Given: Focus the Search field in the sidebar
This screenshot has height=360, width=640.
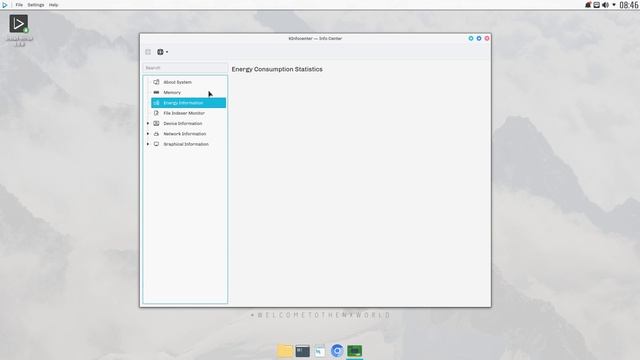Looking at the screenshot, I should (185, 68).
